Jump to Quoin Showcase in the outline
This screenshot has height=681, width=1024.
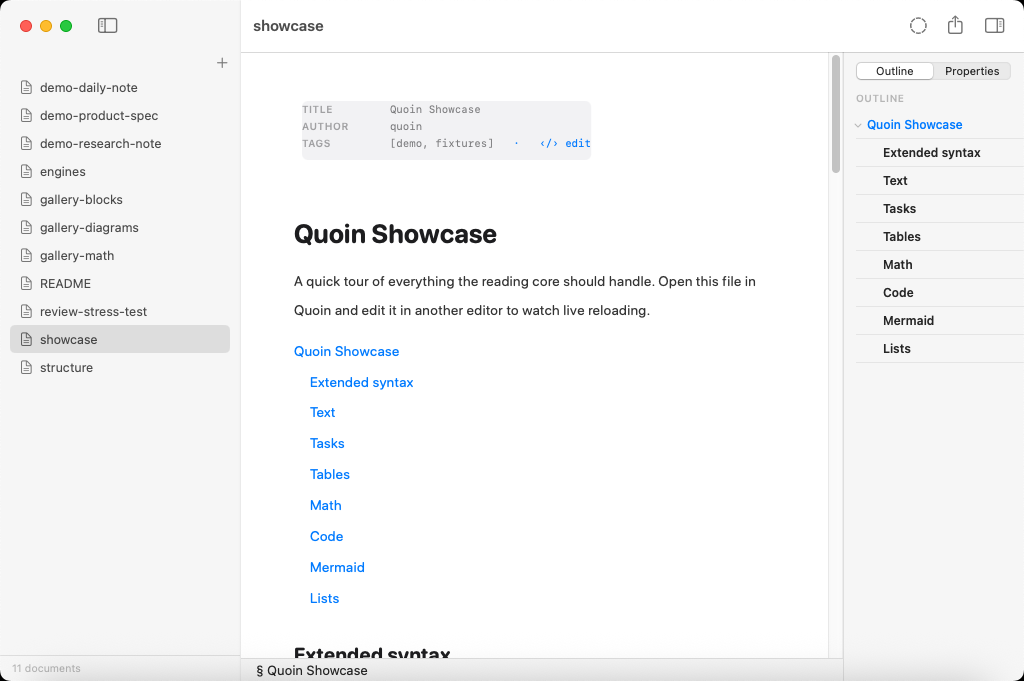(914, 125)
